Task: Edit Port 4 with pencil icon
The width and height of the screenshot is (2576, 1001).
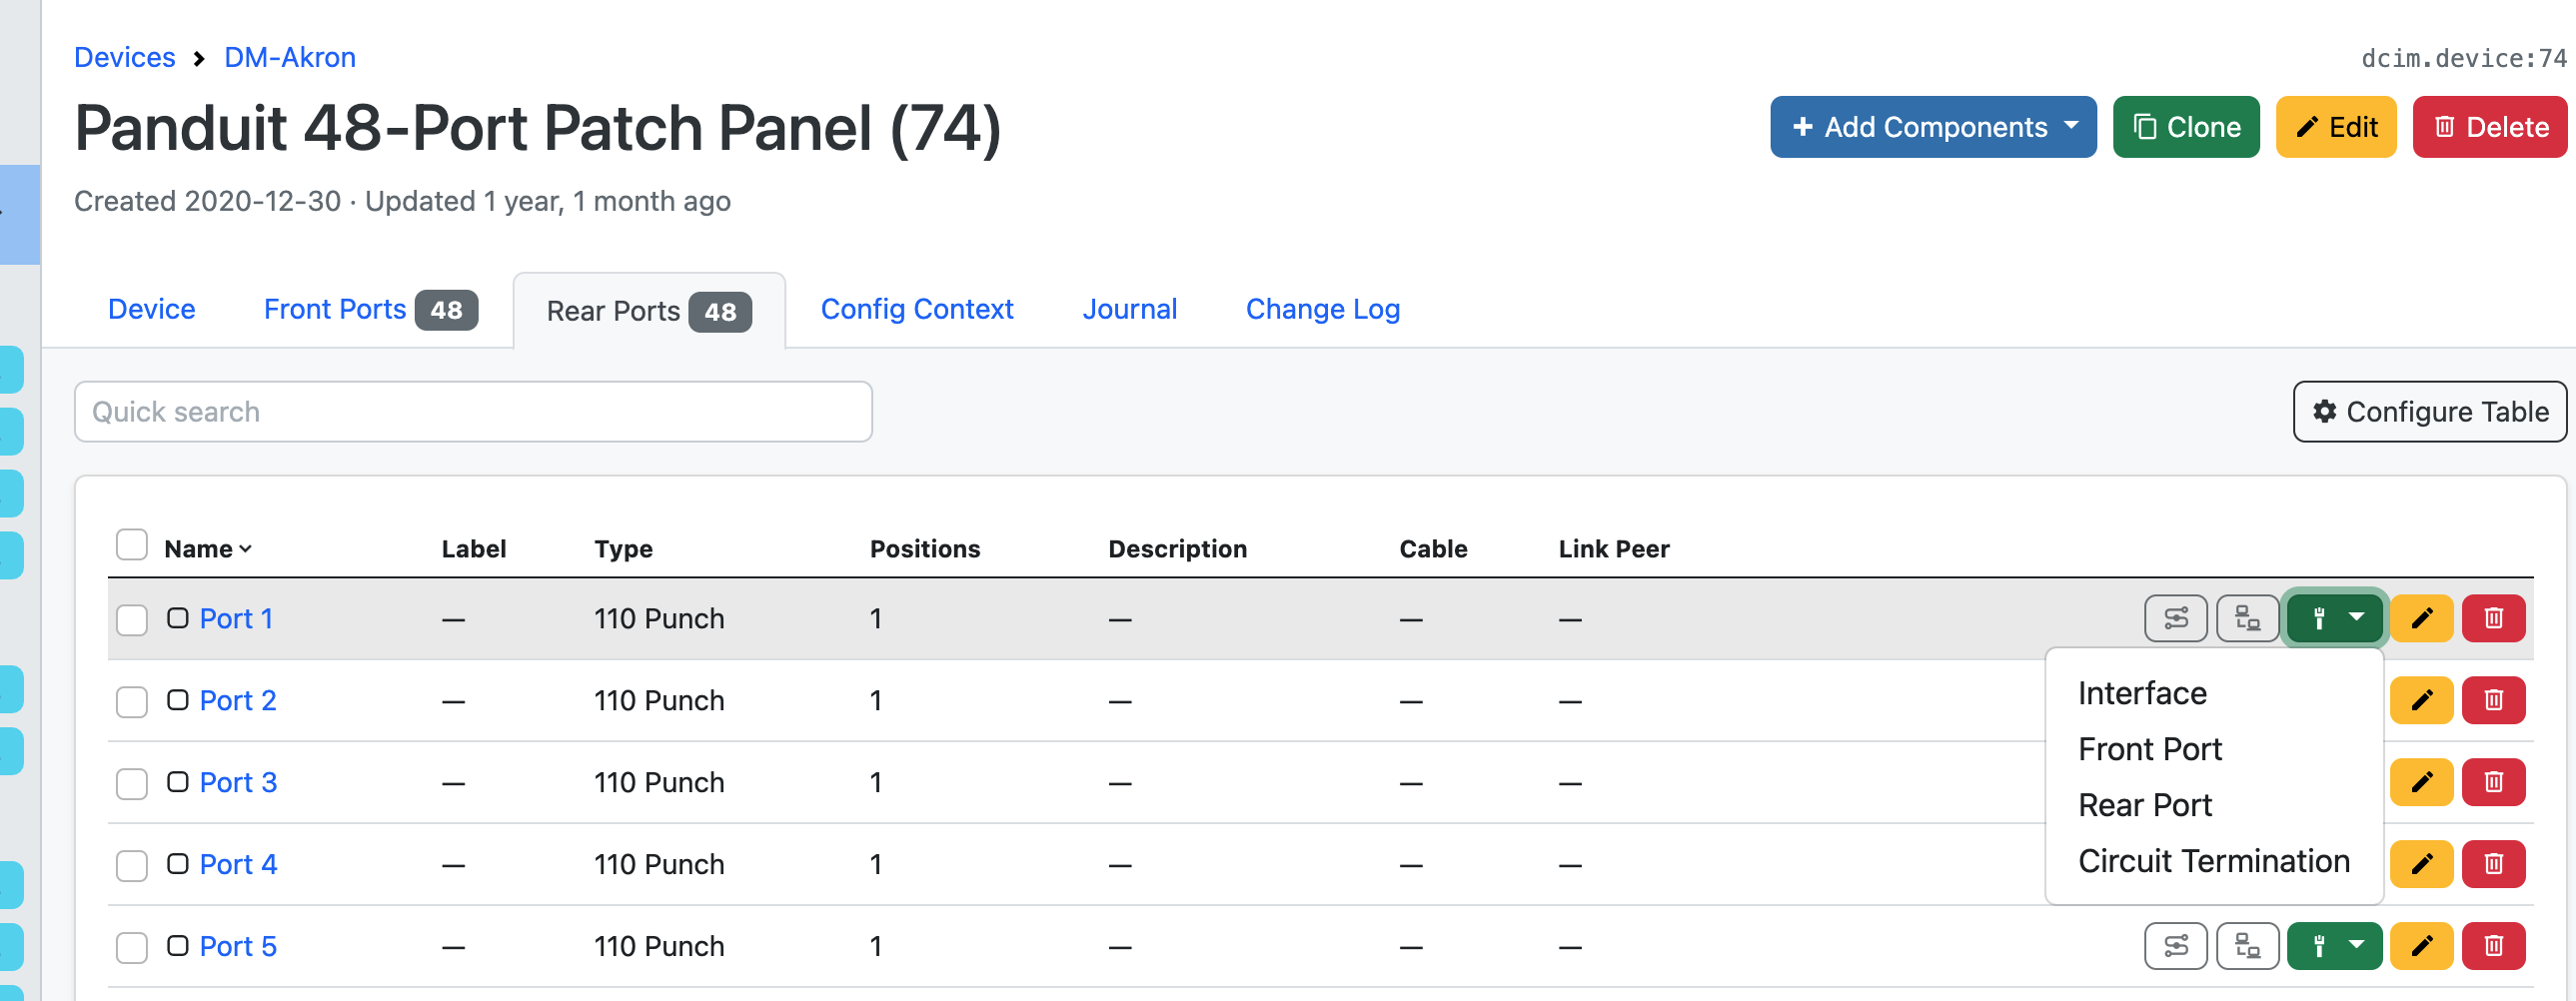Action: pos(2421,865)
